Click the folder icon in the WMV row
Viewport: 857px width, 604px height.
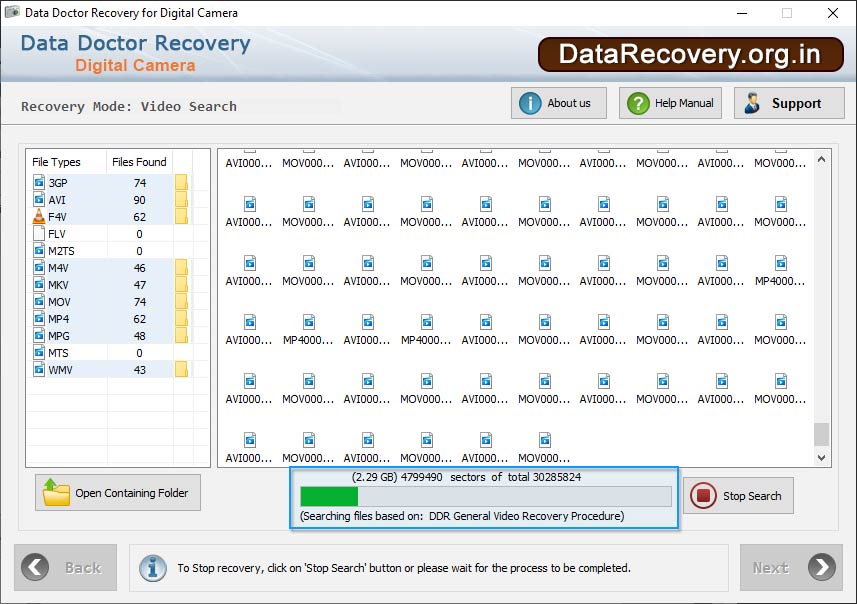[x=181, y=370]
